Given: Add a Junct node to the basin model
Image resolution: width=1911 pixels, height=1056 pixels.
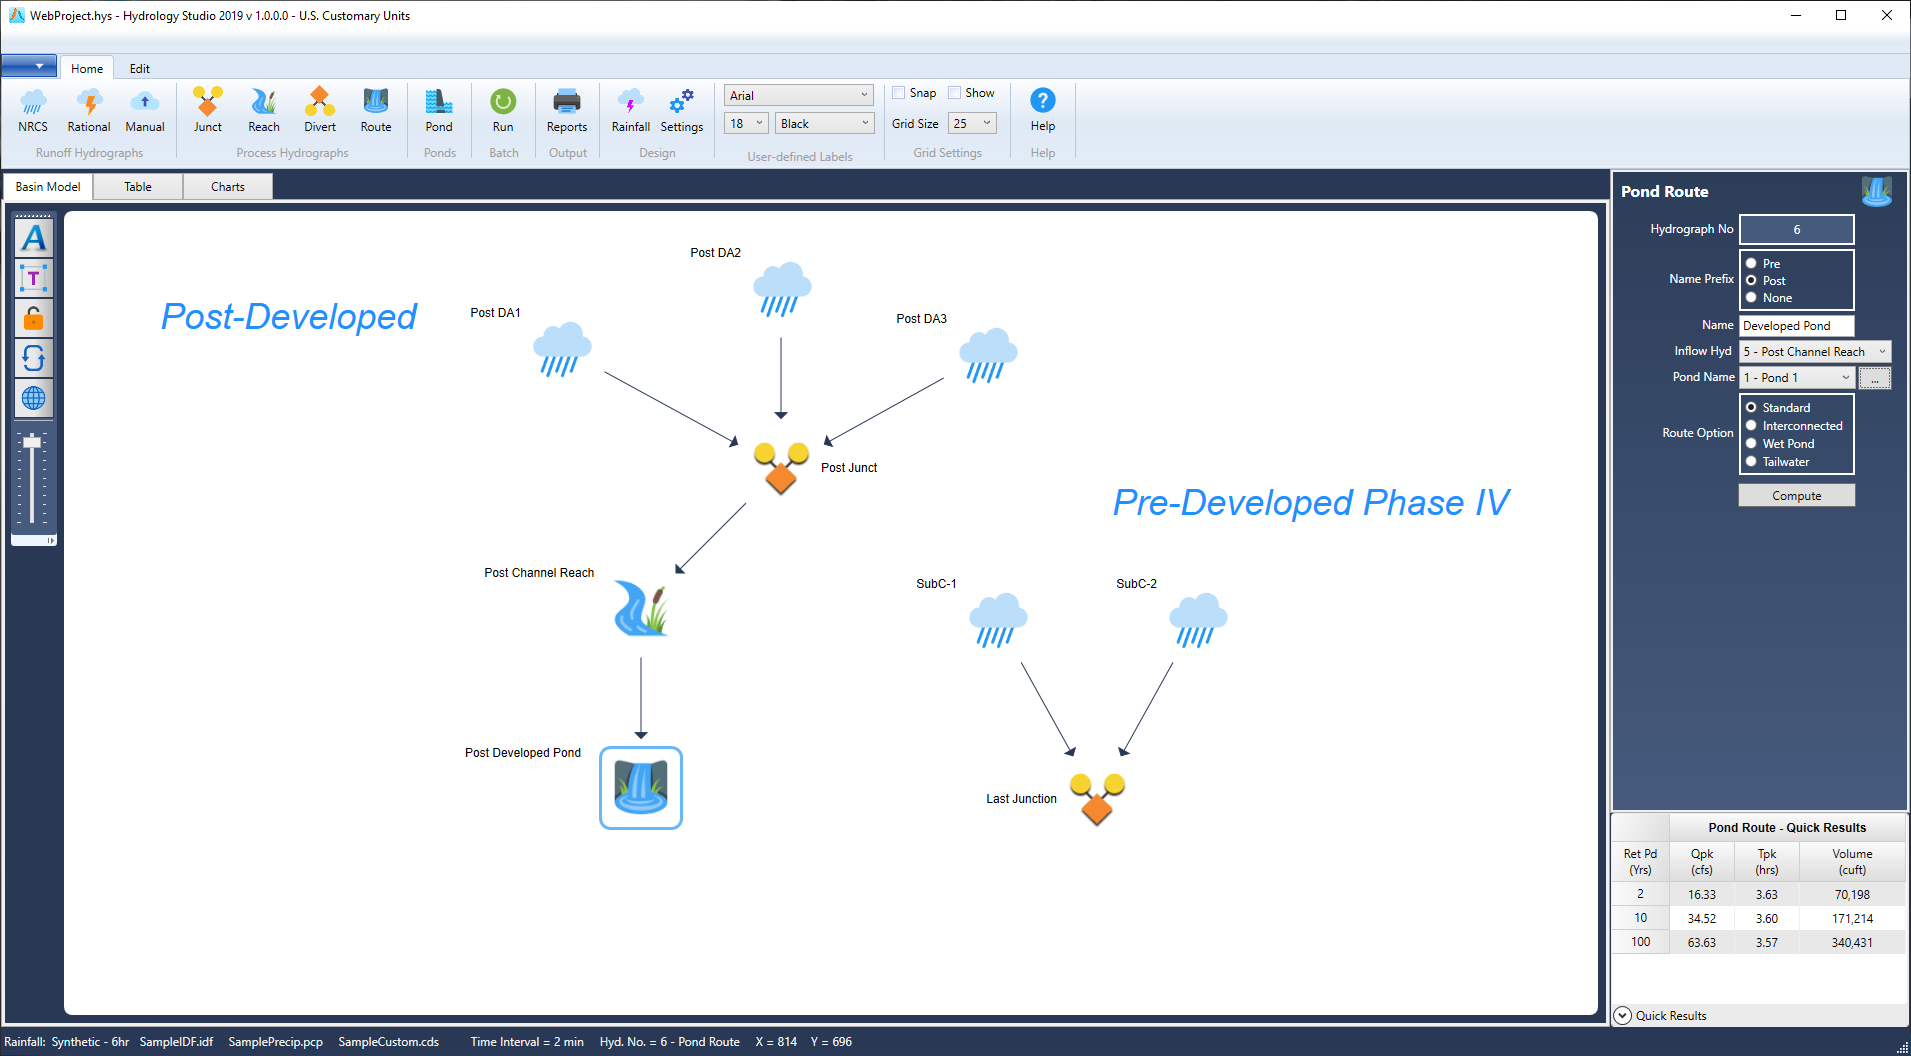Looking at the screenshot, I should coord(207,110).
